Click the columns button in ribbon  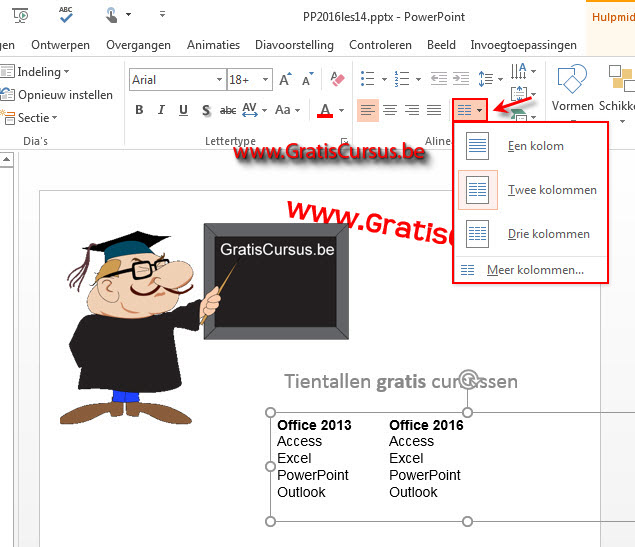tap(470, 110)
